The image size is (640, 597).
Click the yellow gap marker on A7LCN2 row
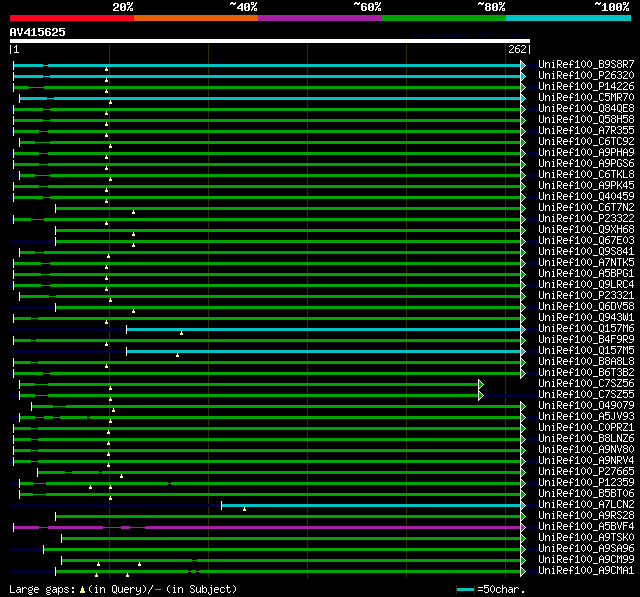244,508
